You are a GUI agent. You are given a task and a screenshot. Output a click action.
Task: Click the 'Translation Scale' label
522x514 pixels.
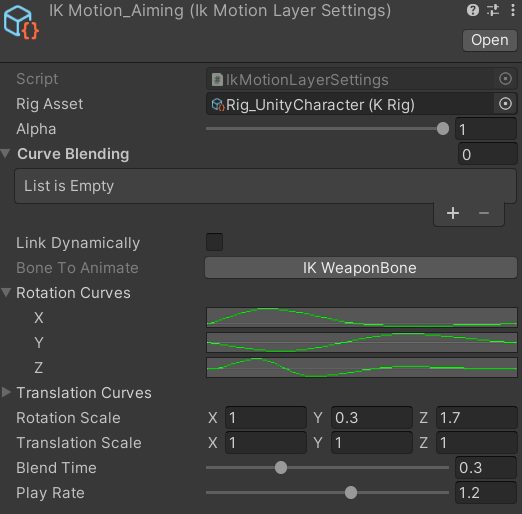tap(79, 442)
